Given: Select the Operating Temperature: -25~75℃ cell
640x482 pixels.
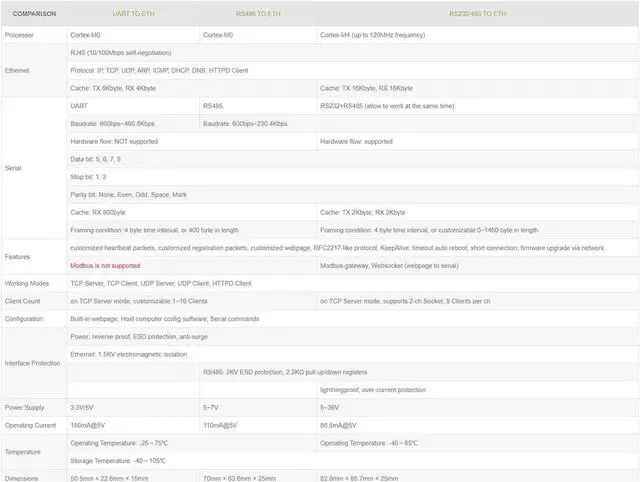Looking at the screenshot, I should tap(192, 443).
